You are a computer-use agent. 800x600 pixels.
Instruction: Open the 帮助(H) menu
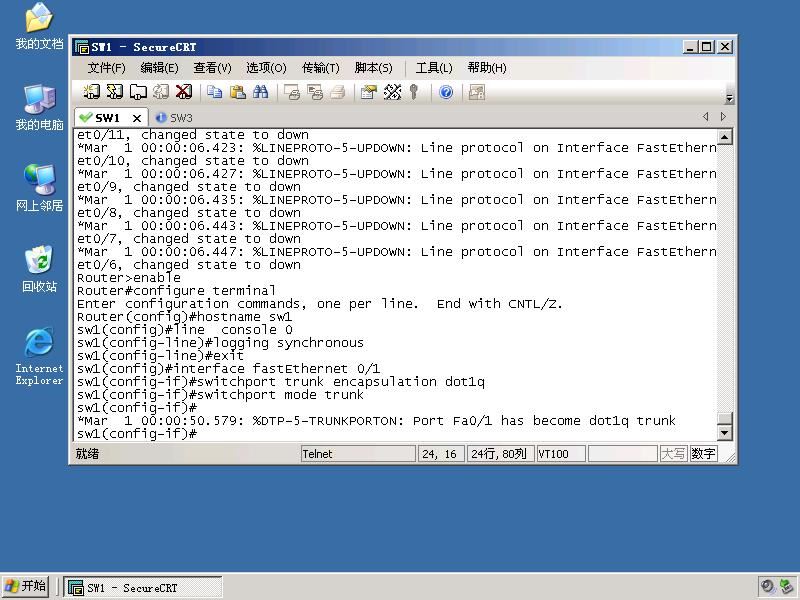[x=487, y=68]
